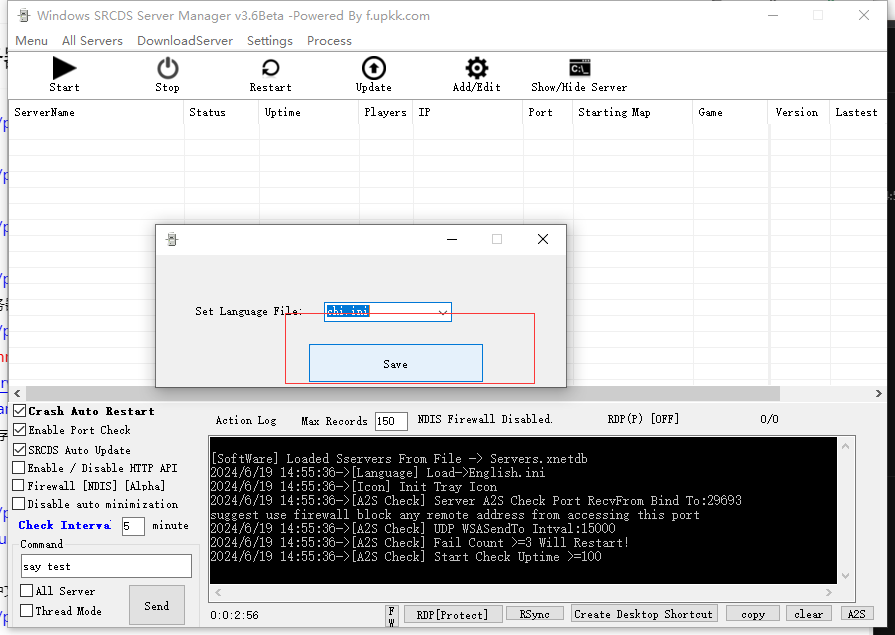The width and height of the screenshot is (895, 635).
Task: Enable the HTTP API checkbox
Action: coord(20,467)
